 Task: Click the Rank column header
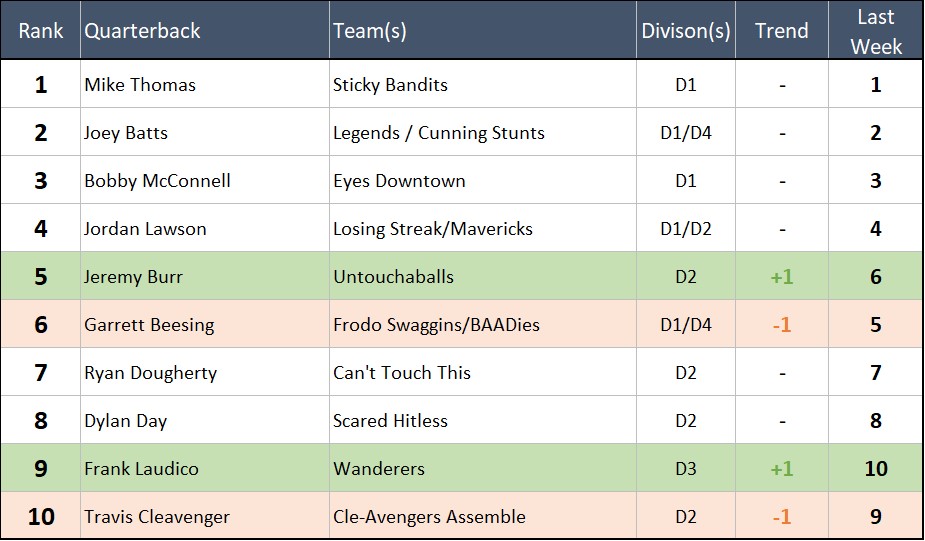40,31
